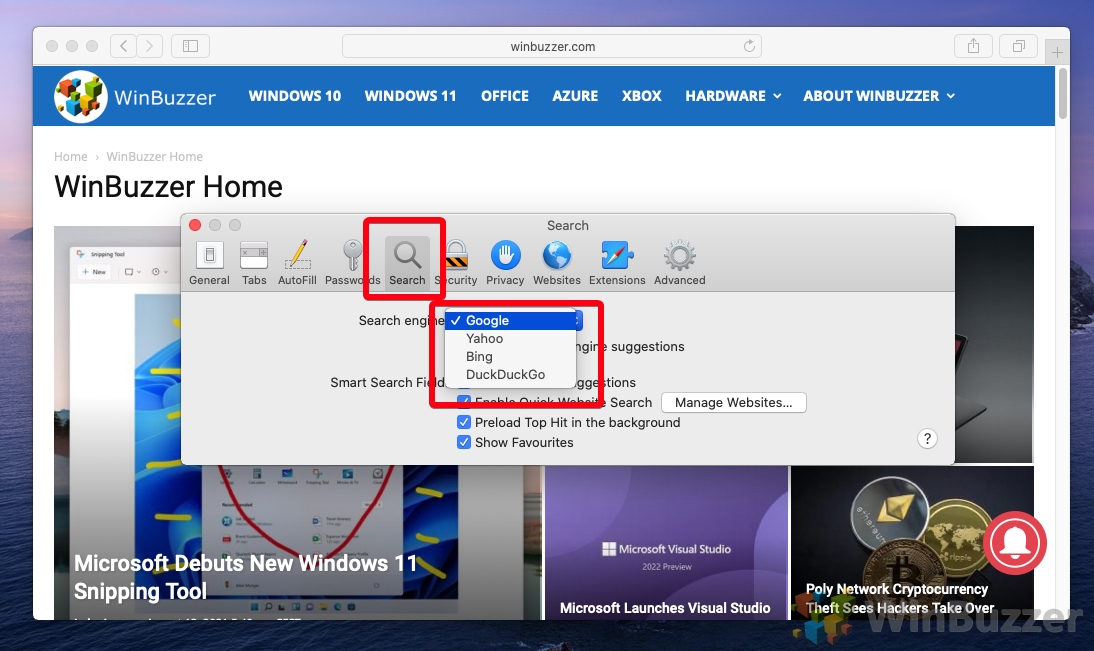Click the Manage Websites button
The image size is (1094, 651).
coord(733,403)
